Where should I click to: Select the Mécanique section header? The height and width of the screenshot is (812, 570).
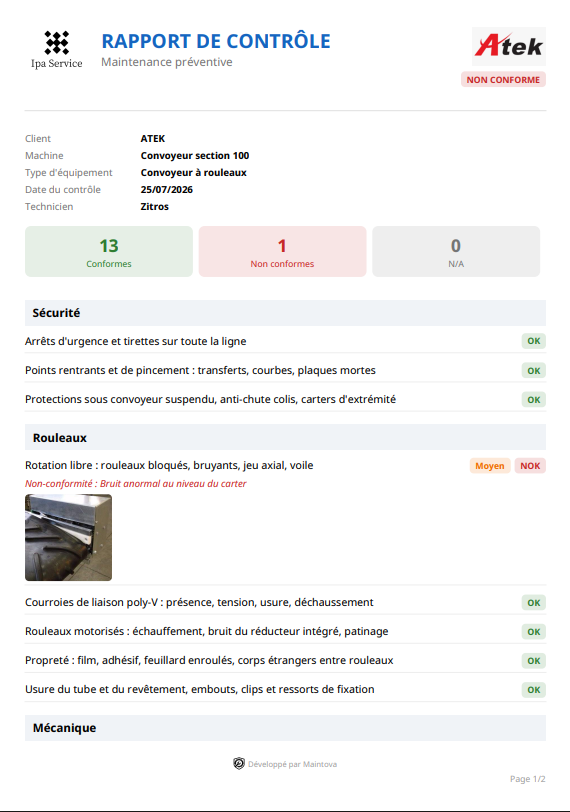(285, 728)
